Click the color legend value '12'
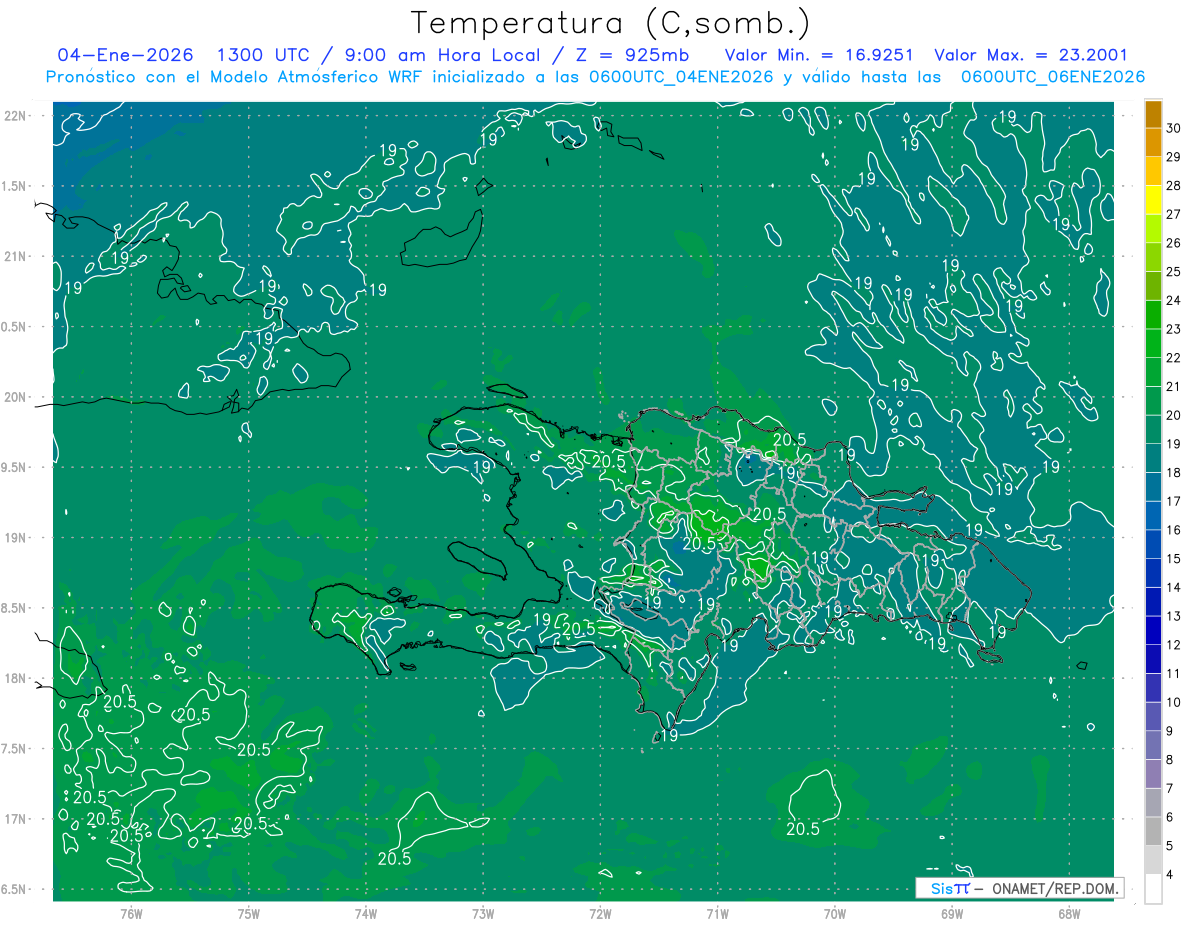This screenshot has width=1200, height=927. click(1174, 645)
